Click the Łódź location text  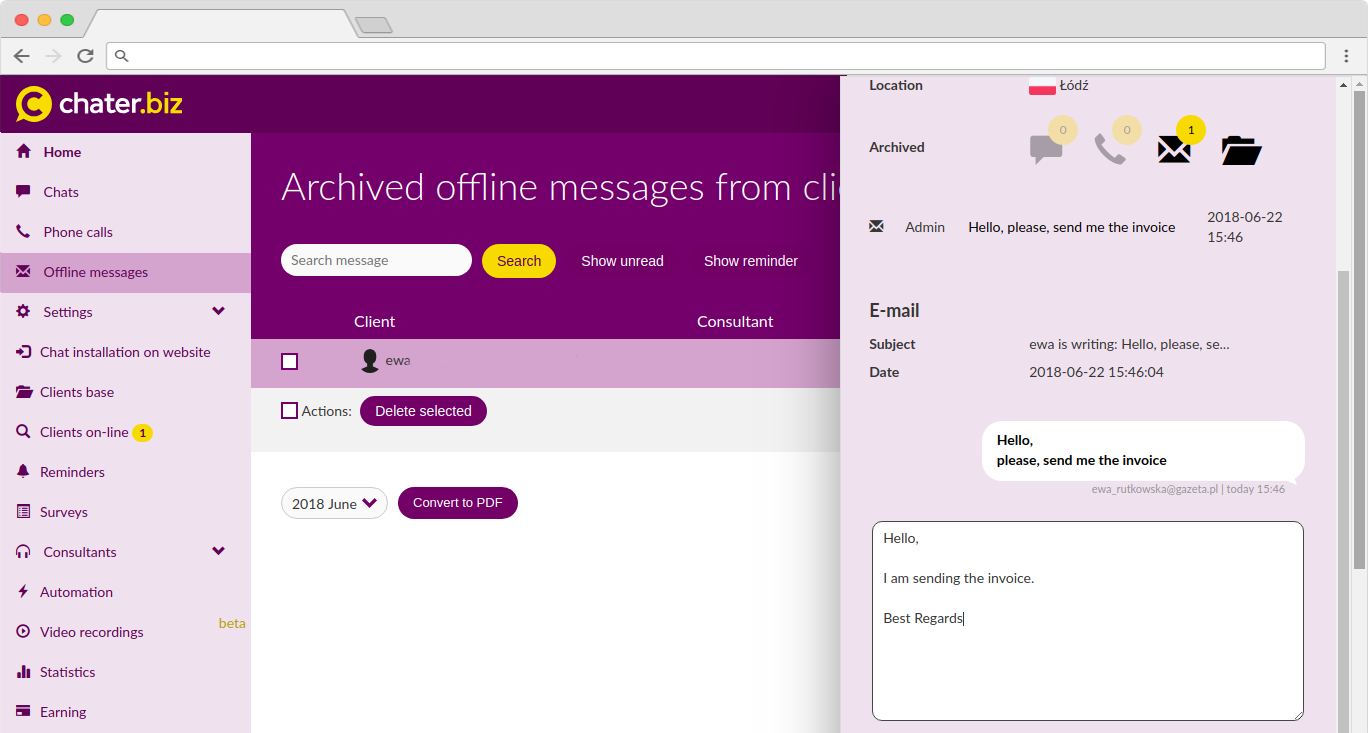click(1074, 85)
